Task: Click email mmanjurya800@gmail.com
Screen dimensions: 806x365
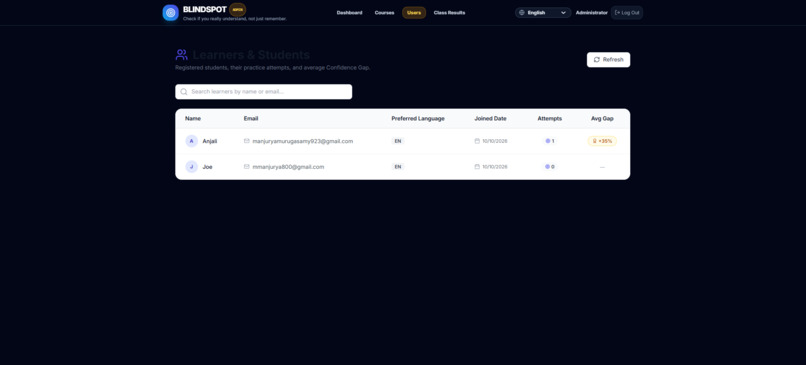Action: click(x=288, y=167)
